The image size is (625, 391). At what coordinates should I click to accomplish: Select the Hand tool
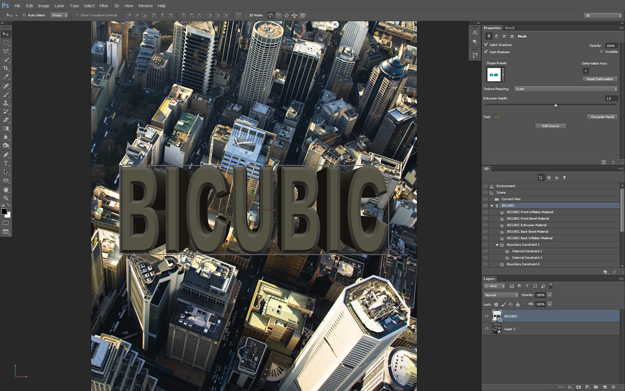coord(6,190)
